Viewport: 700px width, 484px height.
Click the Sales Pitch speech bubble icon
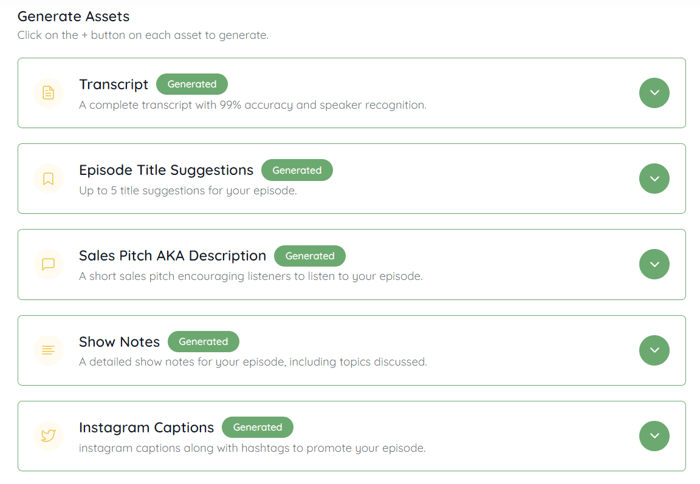pyautogui.click(x=48, y=264)
